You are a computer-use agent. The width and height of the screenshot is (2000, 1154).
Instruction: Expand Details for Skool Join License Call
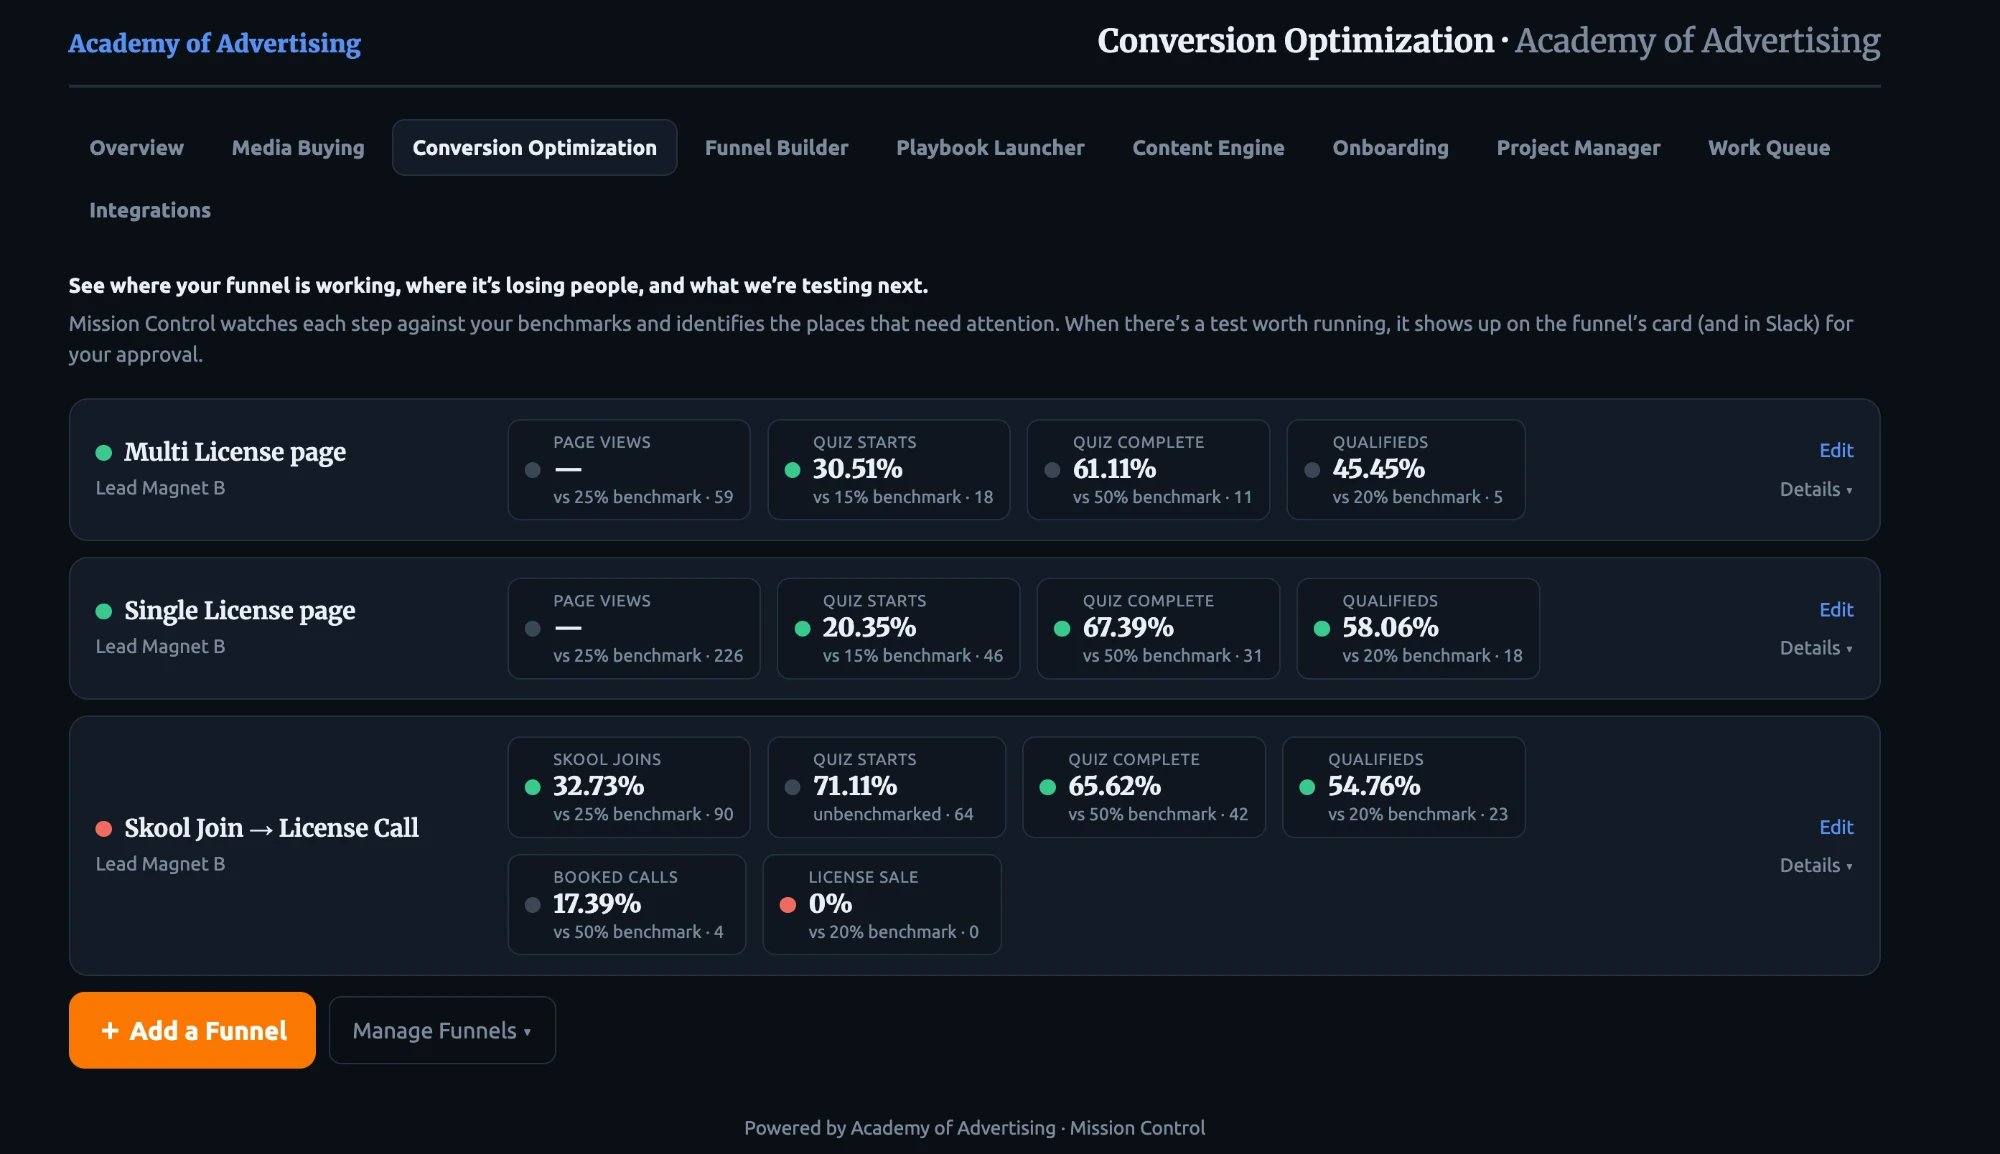(1816, 865)
